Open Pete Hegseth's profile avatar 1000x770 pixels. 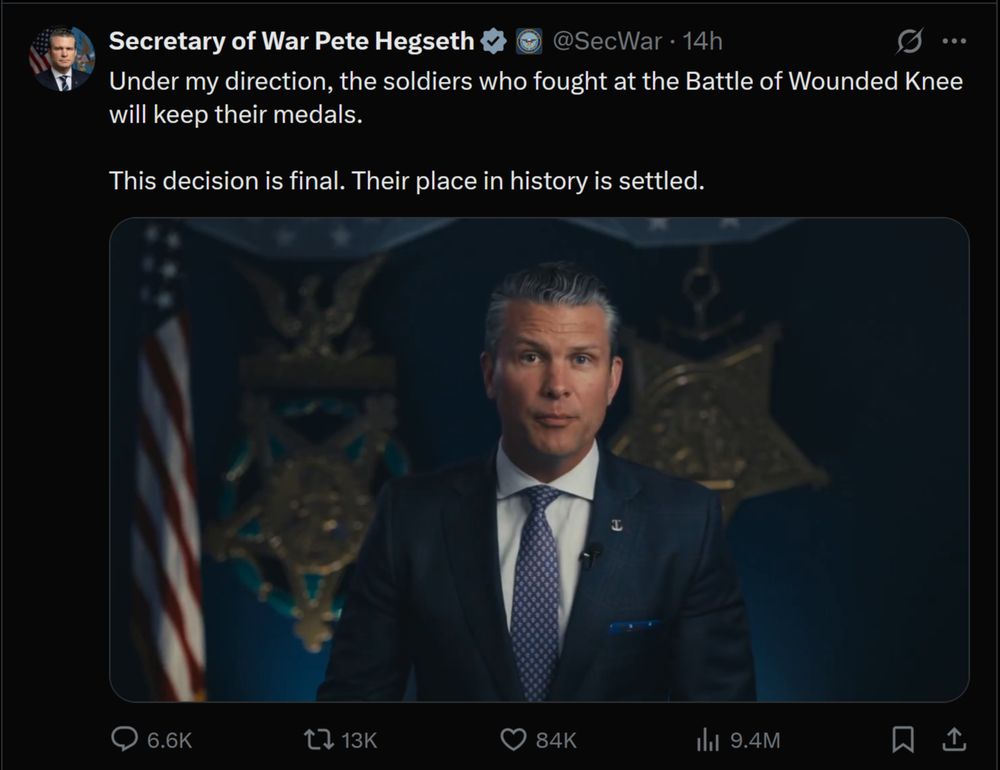[x=61, y=59]
